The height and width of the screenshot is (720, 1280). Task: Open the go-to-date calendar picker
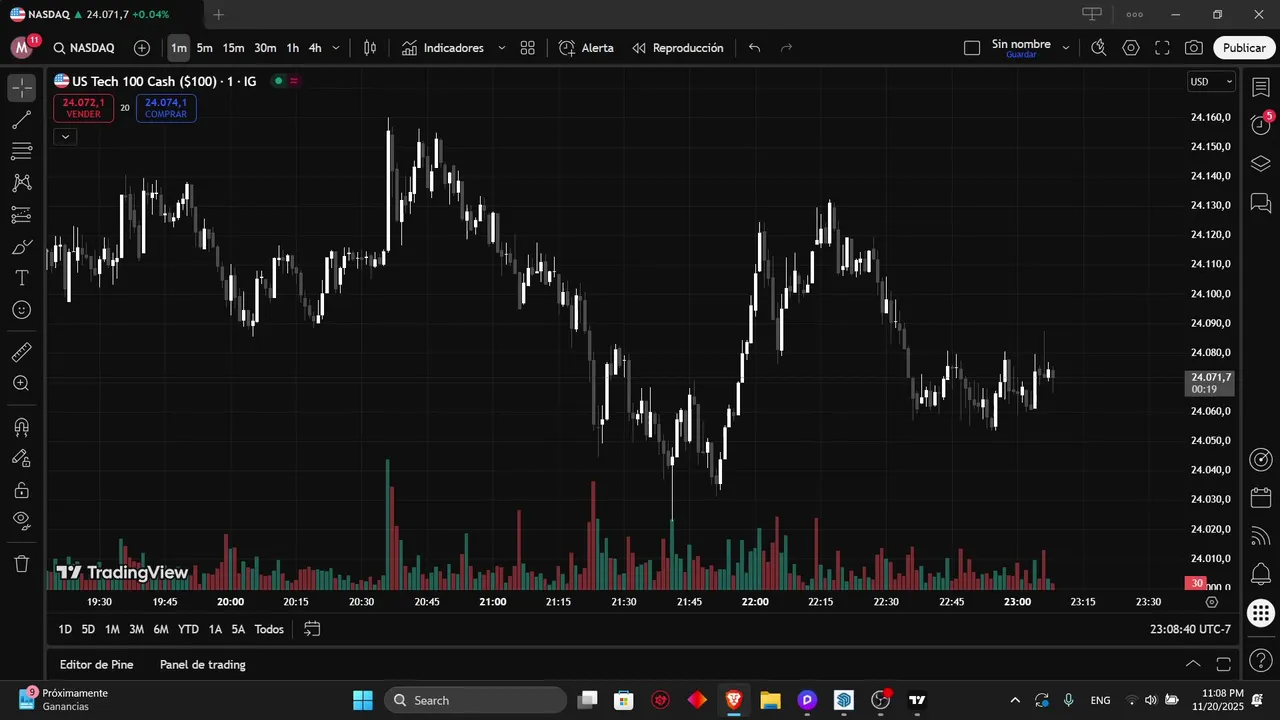[x=312, y=629]
